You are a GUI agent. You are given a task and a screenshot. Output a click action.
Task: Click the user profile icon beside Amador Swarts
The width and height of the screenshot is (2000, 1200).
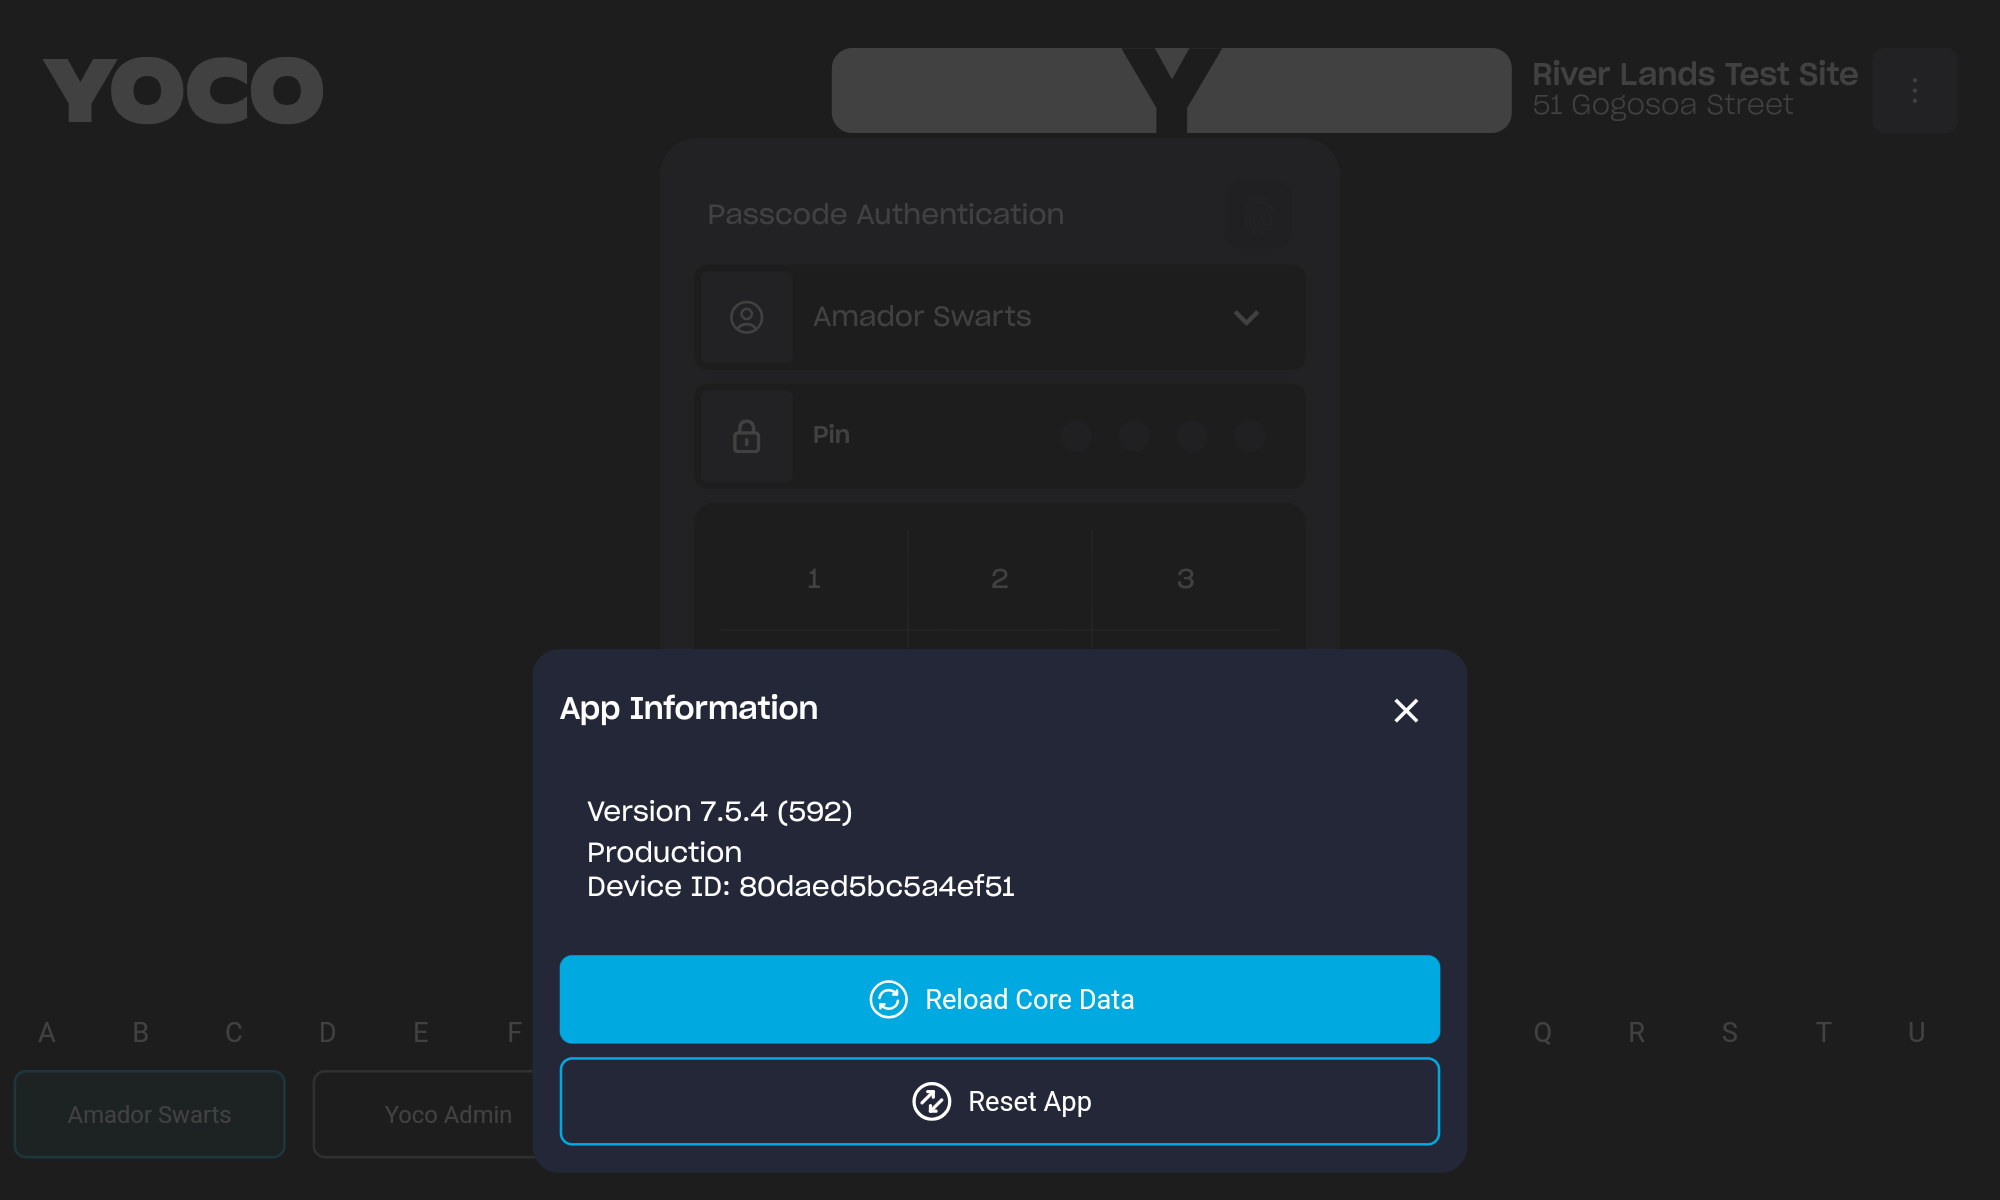tap(746, 317)
